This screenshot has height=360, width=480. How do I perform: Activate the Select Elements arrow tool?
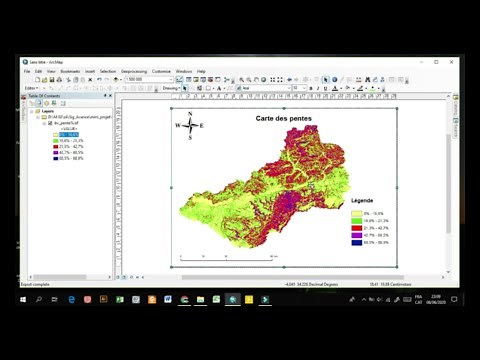tap(326, 80)
